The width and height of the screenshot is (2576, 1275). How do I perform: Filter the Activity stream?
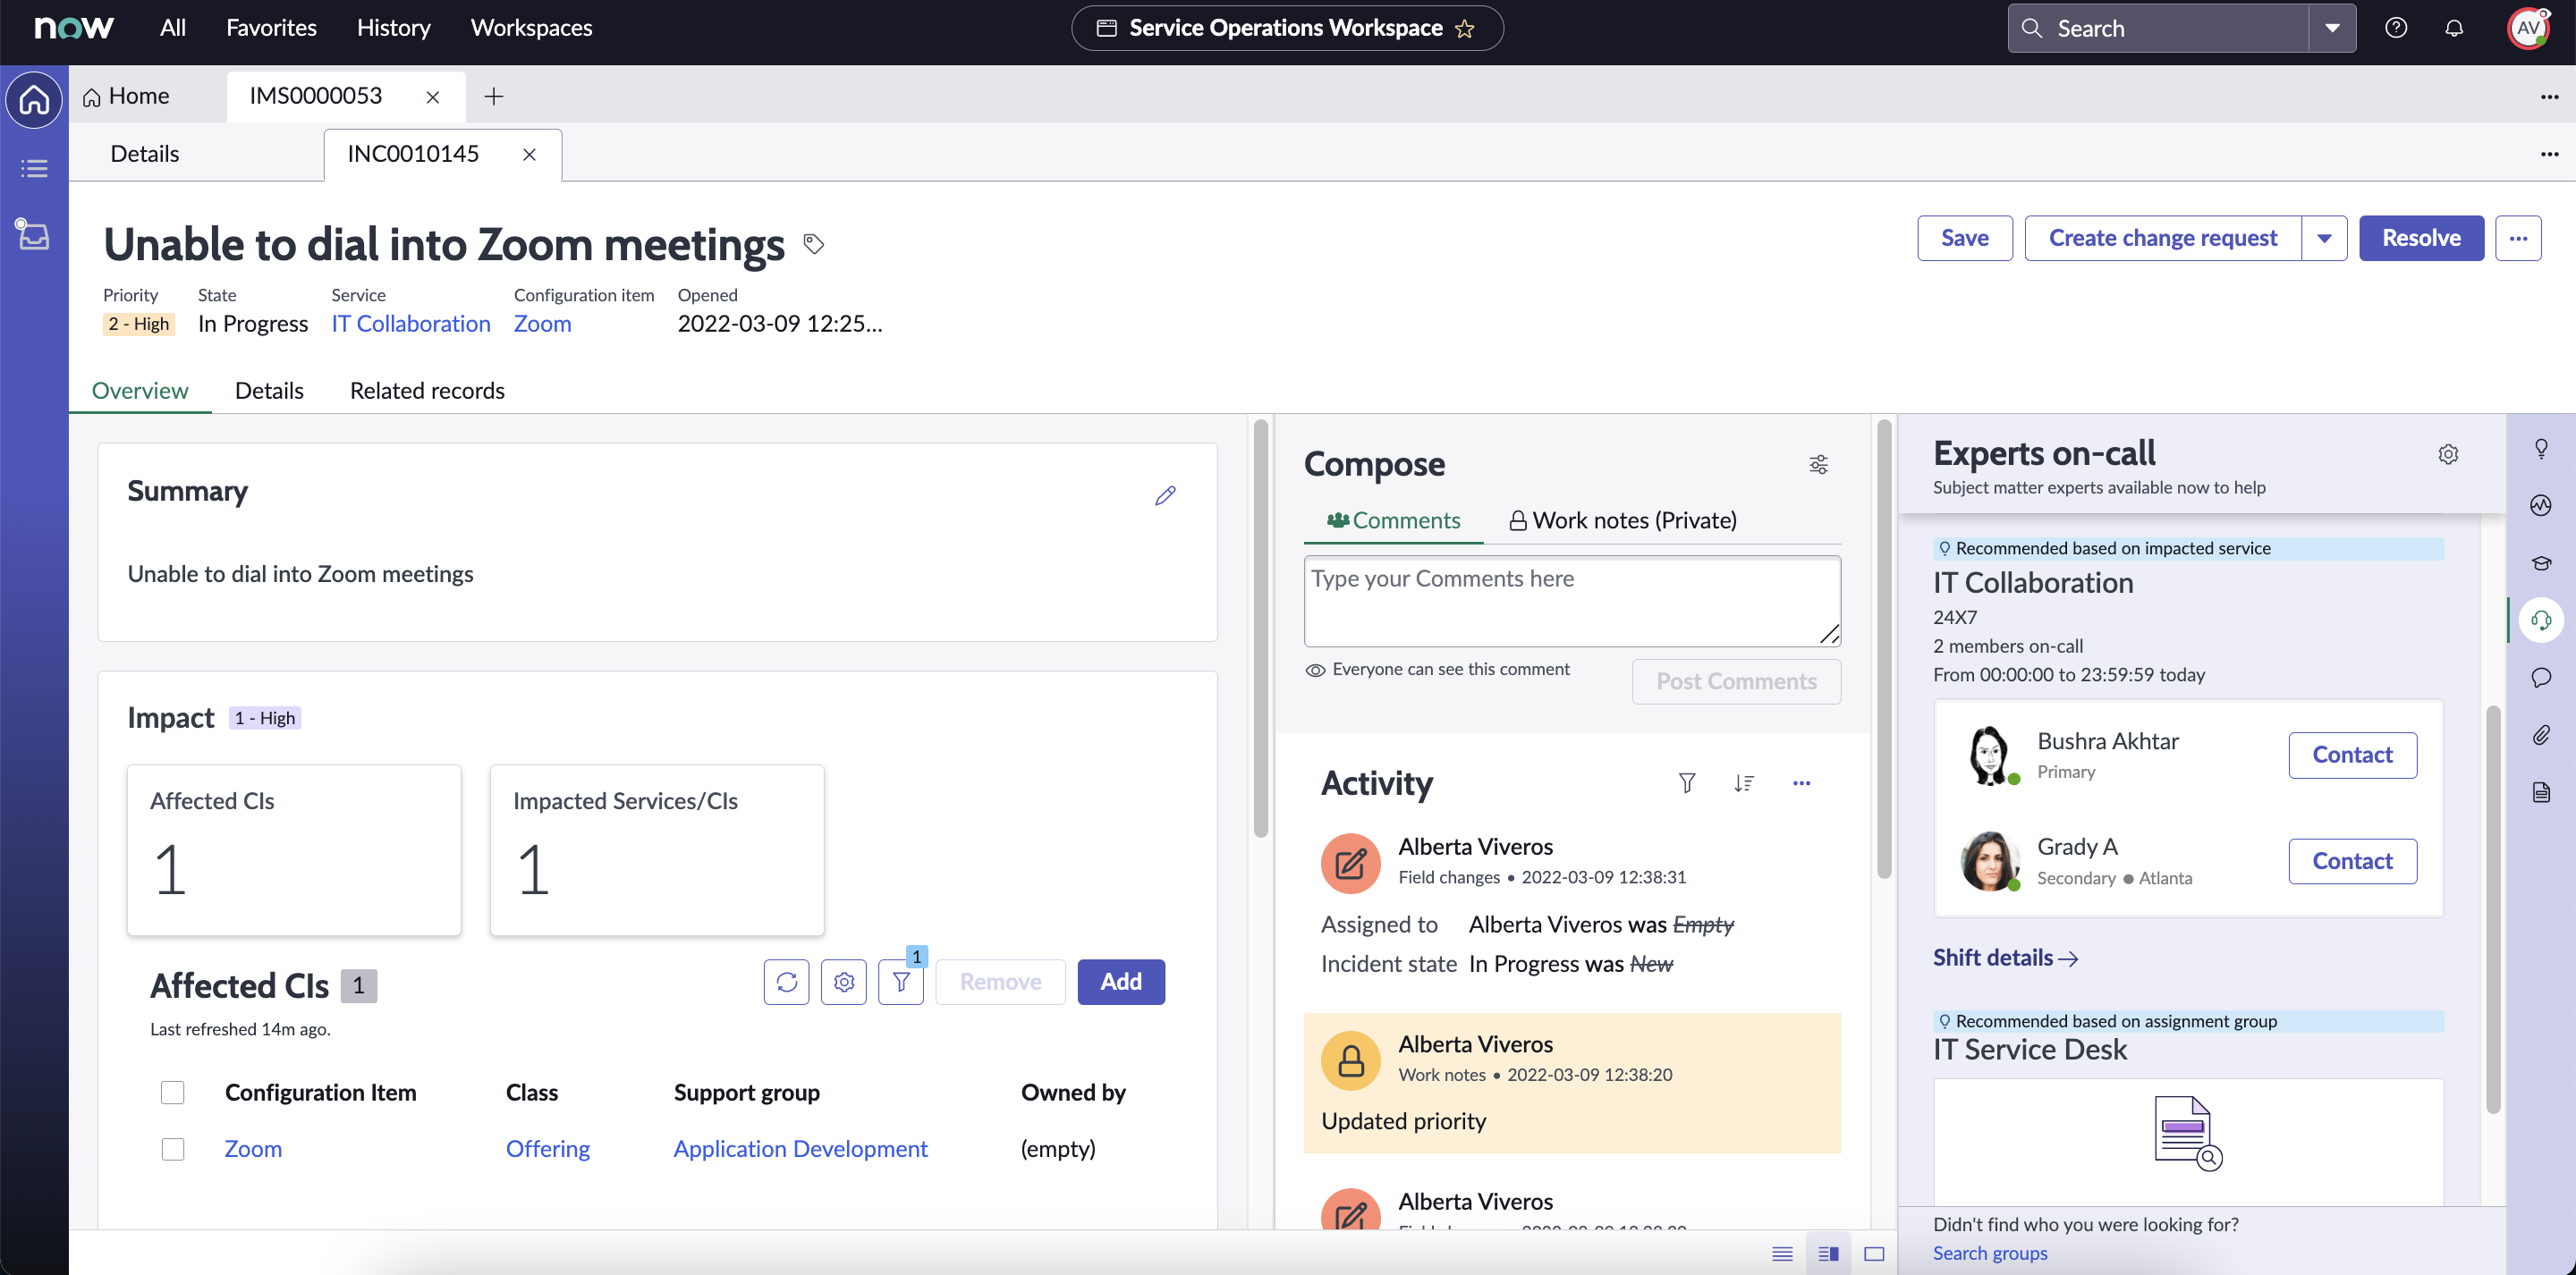coord(1687,783)
